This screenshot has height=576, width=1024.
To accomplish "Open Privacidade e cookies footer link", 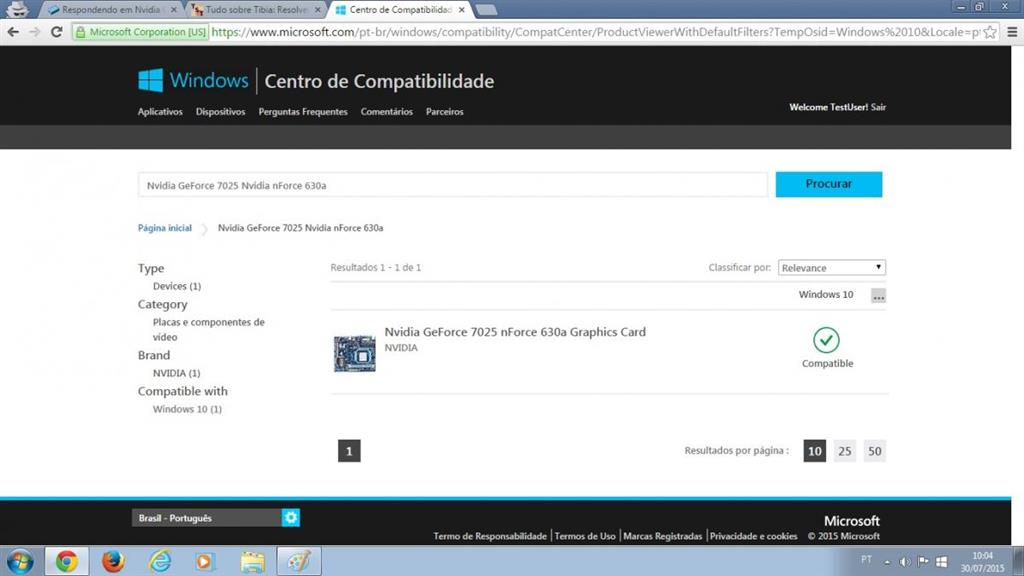I will [x=754, y=536].
